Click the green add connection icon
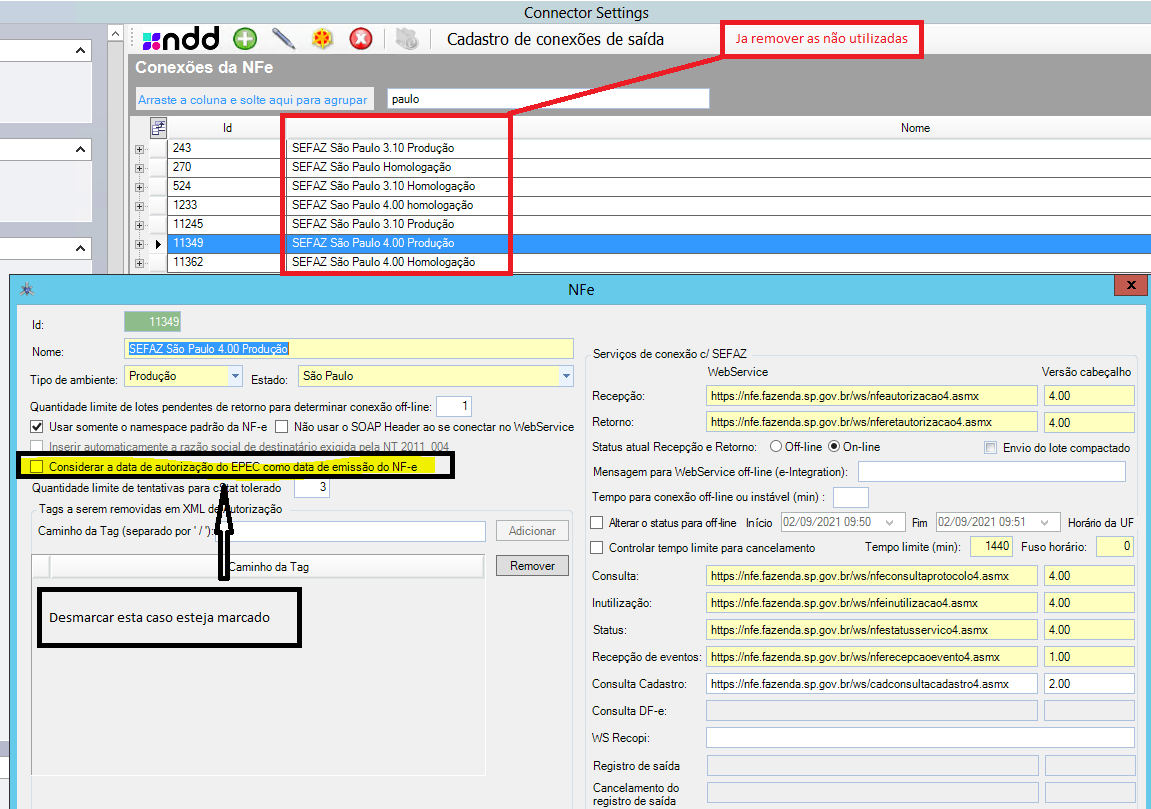 click(245, 39)
